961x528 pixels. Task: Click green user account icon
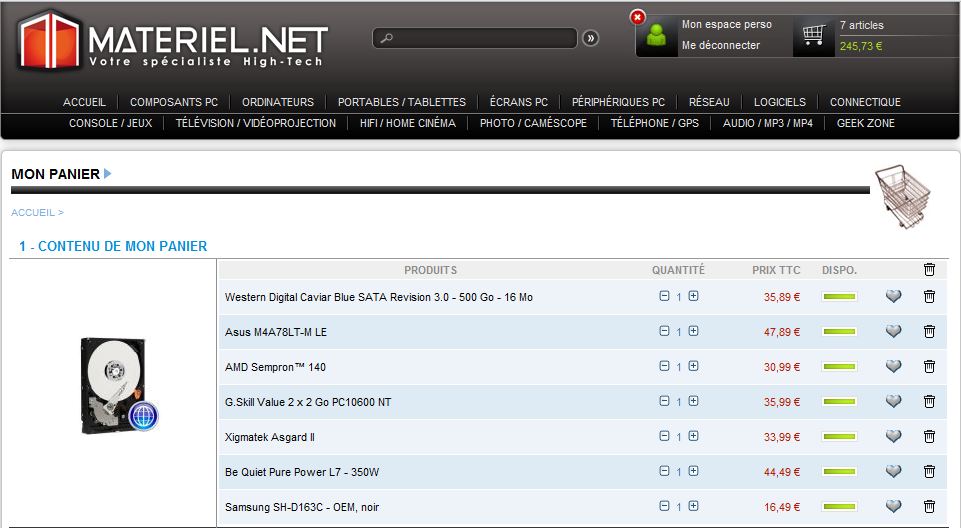656,37
